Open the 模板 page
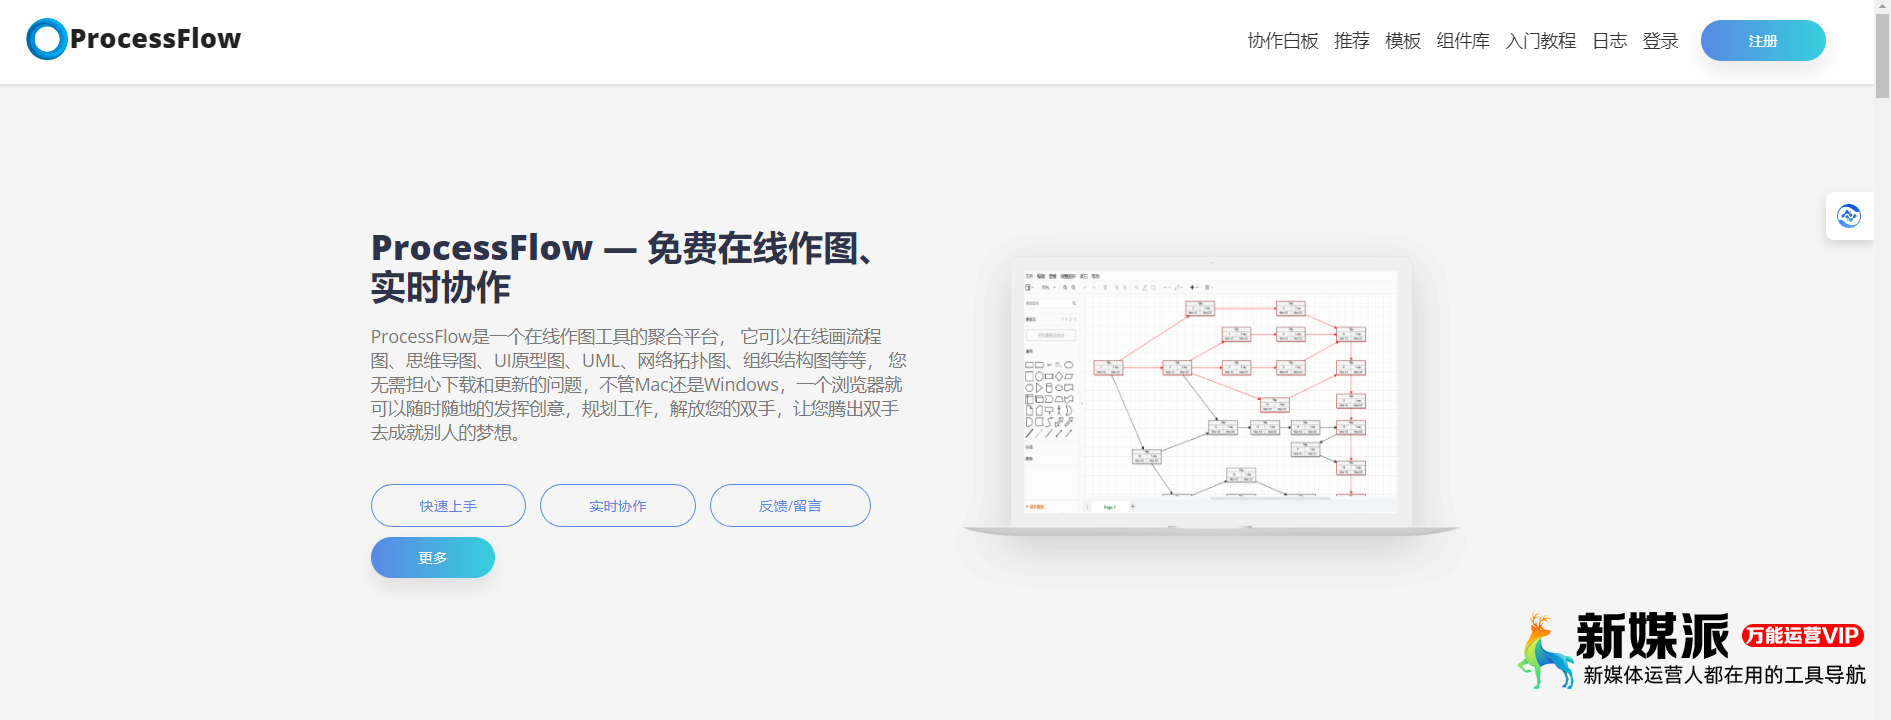The height and width of the screenshot is (720, 1891). tap(1403, 41)
